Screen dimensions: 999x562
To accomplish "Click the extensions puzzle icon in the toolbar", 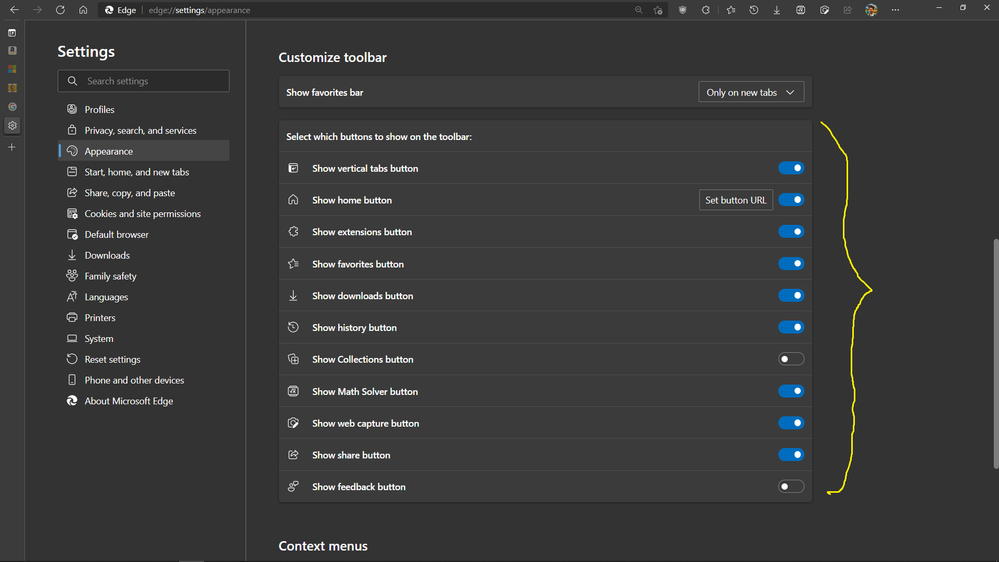I will (706, 10).
